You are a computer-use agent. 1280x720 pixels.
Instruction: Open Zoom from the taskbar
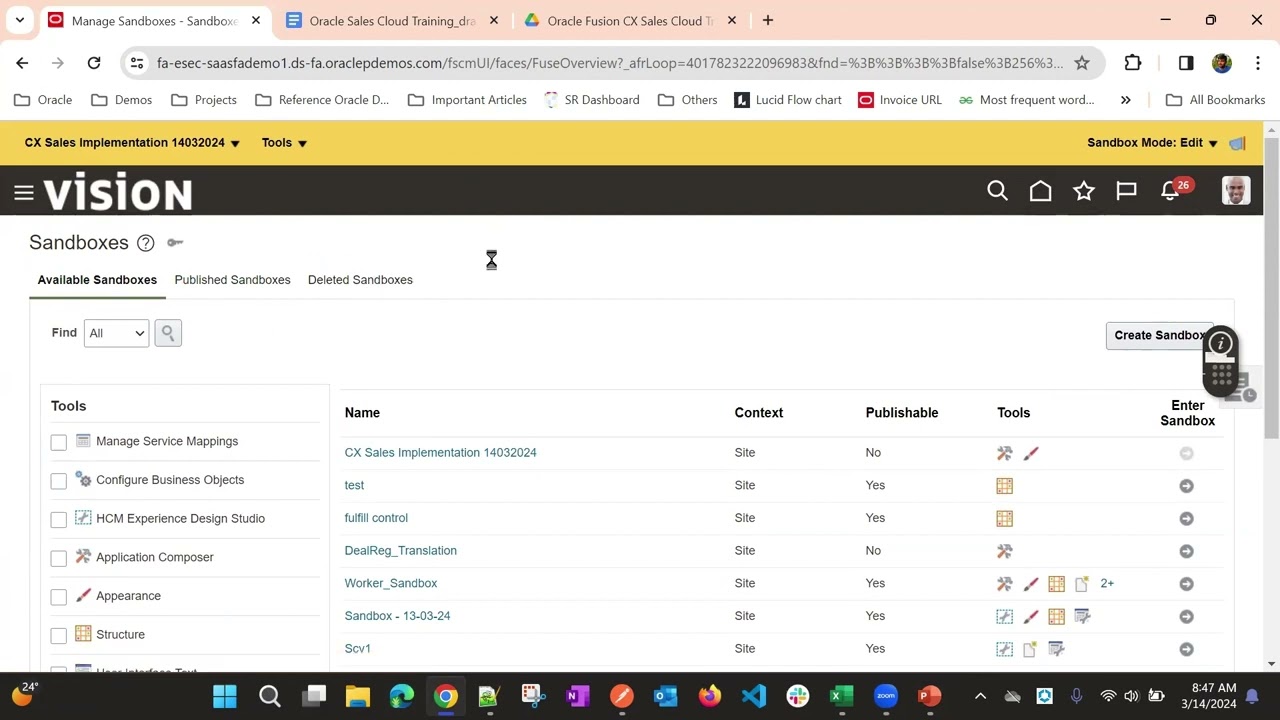(886, 696)
